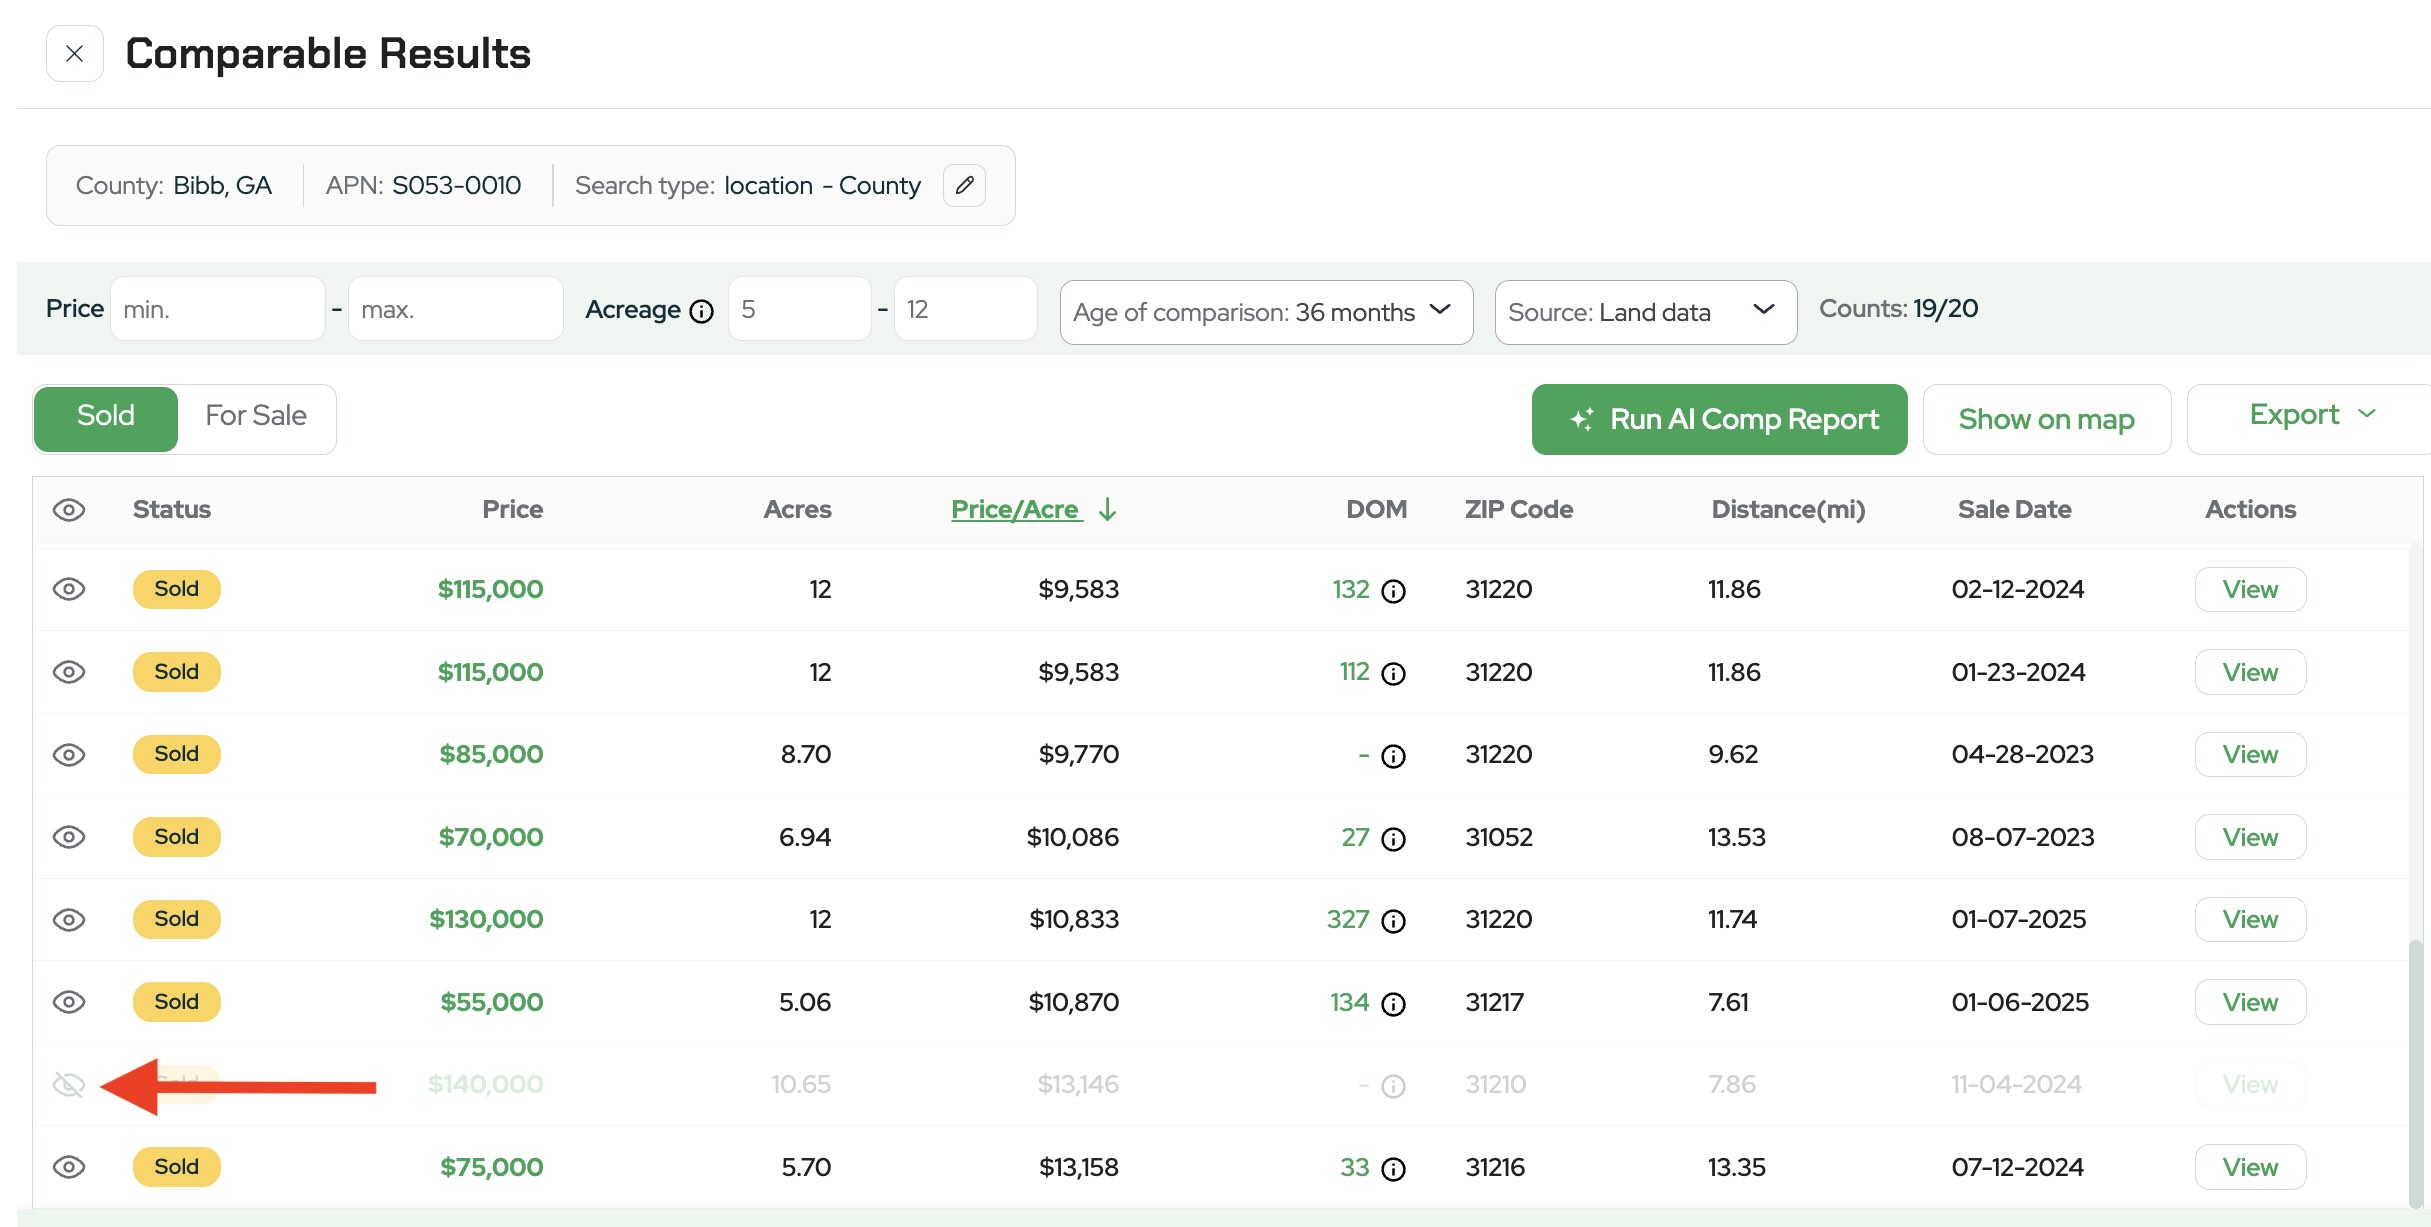The width and height of the screenshot is (2431, 1227).
Task: Select the Sold tab
Action: 106,416
